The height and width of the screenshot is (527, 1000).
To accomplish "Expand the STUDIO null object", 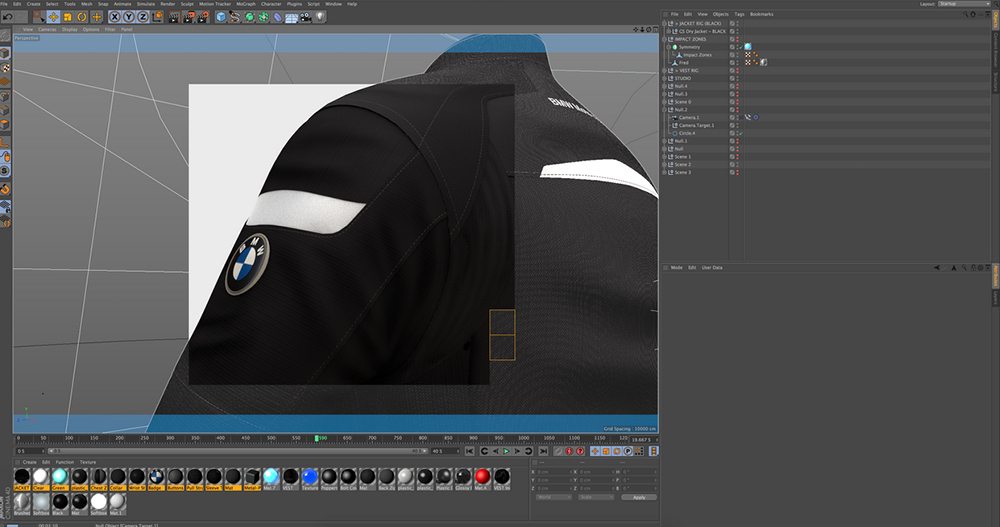I will click(x=665, y=78).
